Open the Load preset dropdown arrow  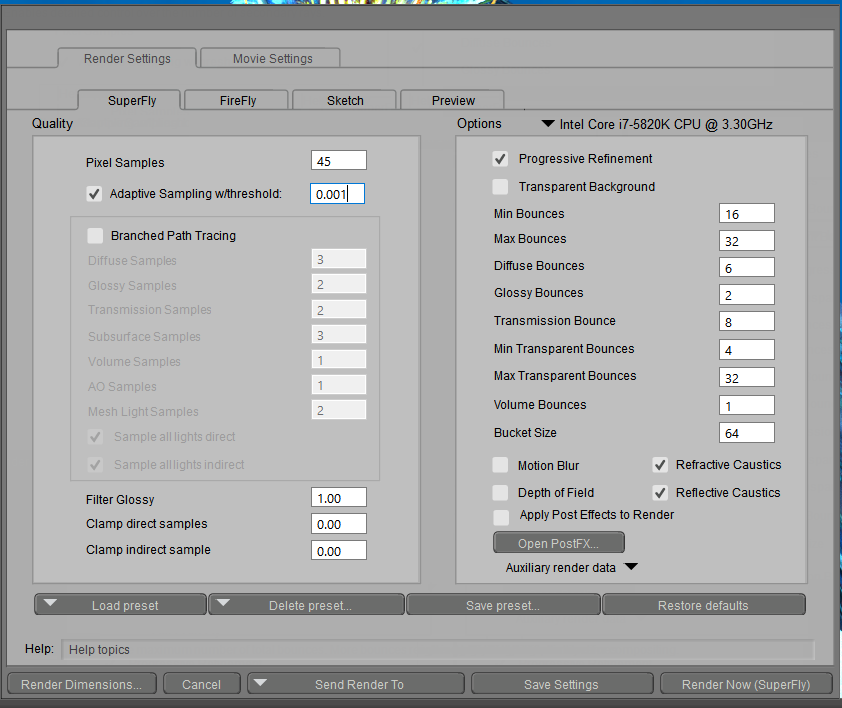49,604
